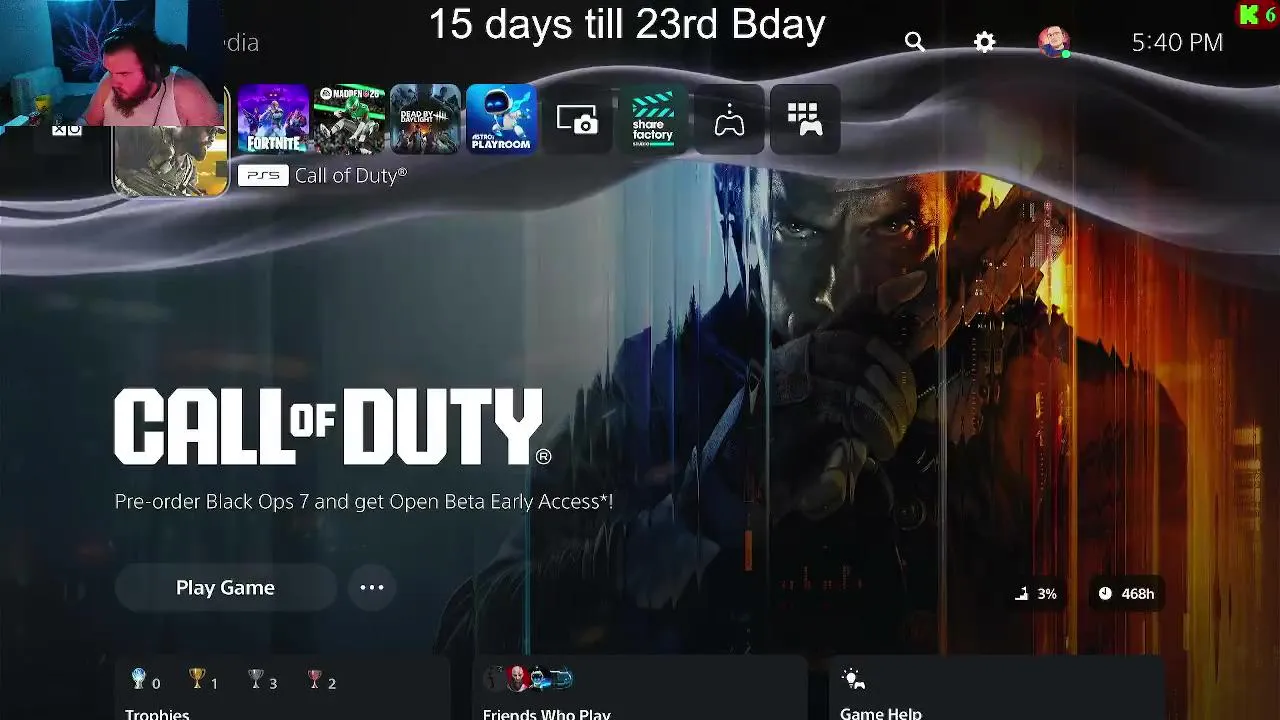Viewport: 1280px width, 720px height.
Task: Open the Fortnite game tile
Action: (273, 119)
